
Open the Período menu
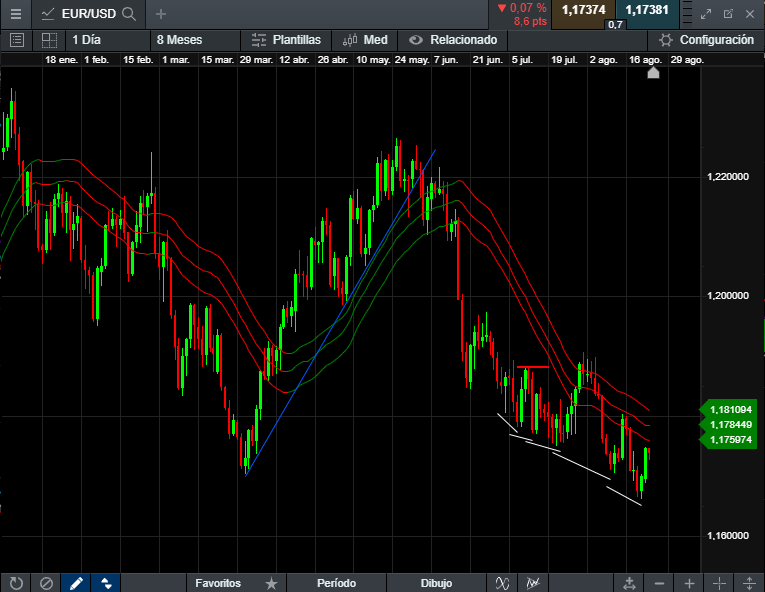pyautogui.click(x=337, y=583)
